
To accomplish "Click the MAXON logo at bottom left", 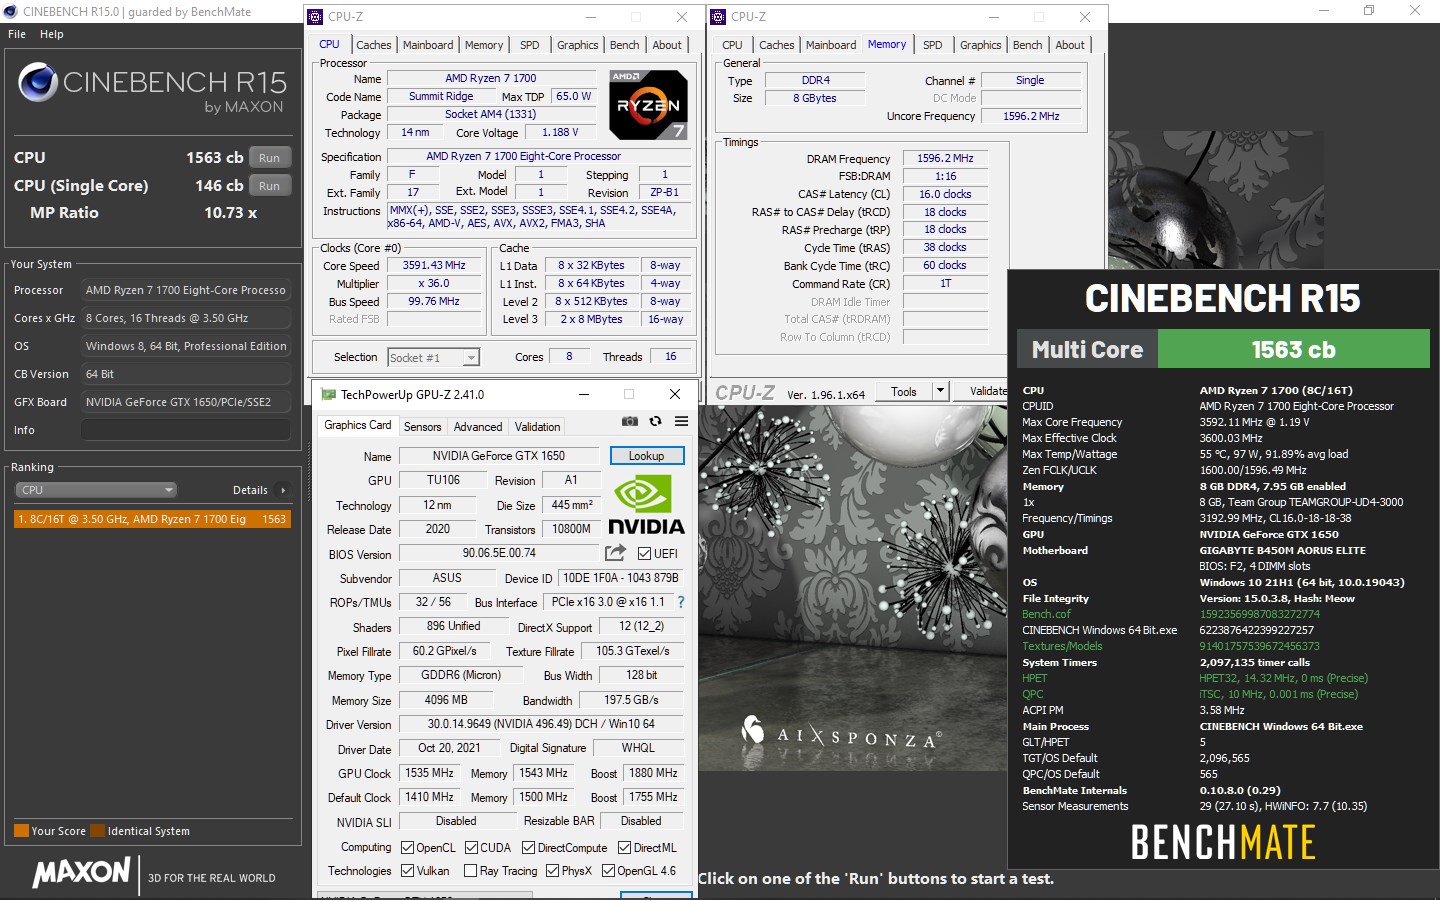I will coord(81,871).
